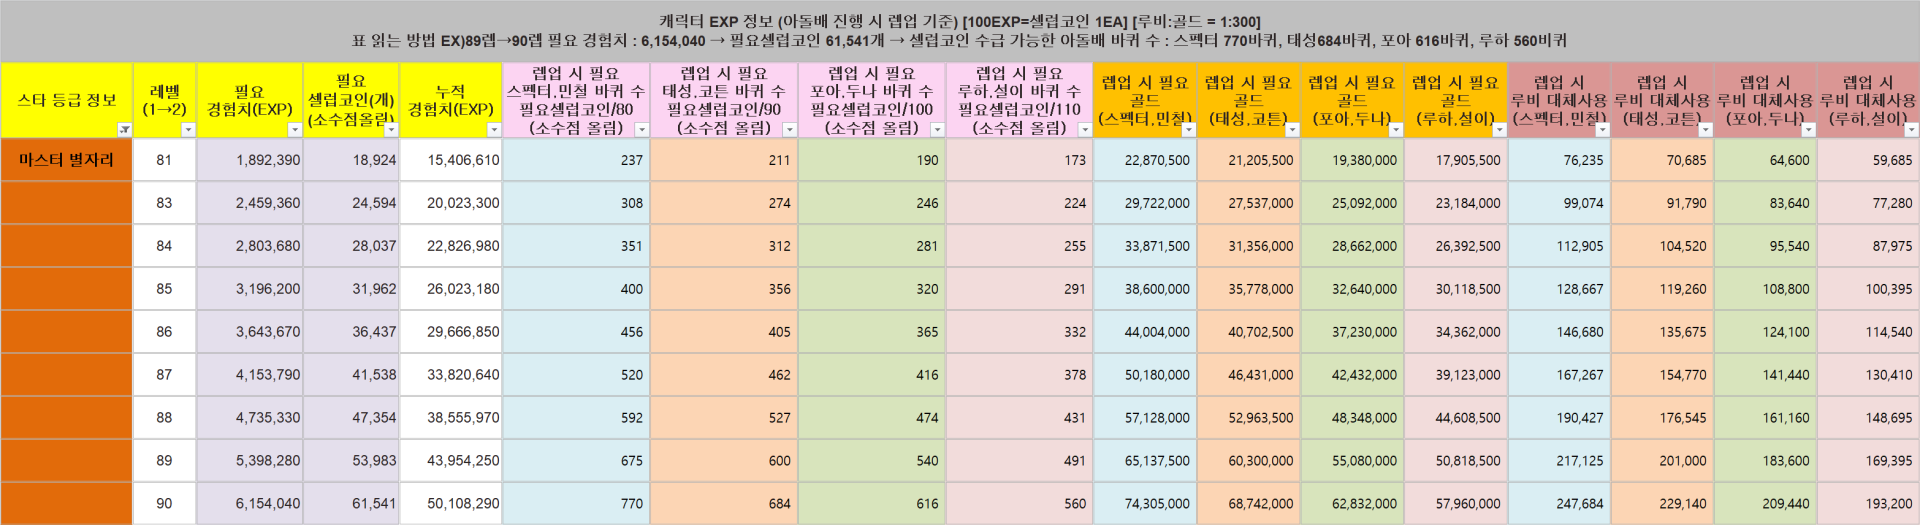The image size is (1920, 525).
Task: Open filter for 필요셀럽코인/100 포아,두나 column
Action: pos(937,130)
